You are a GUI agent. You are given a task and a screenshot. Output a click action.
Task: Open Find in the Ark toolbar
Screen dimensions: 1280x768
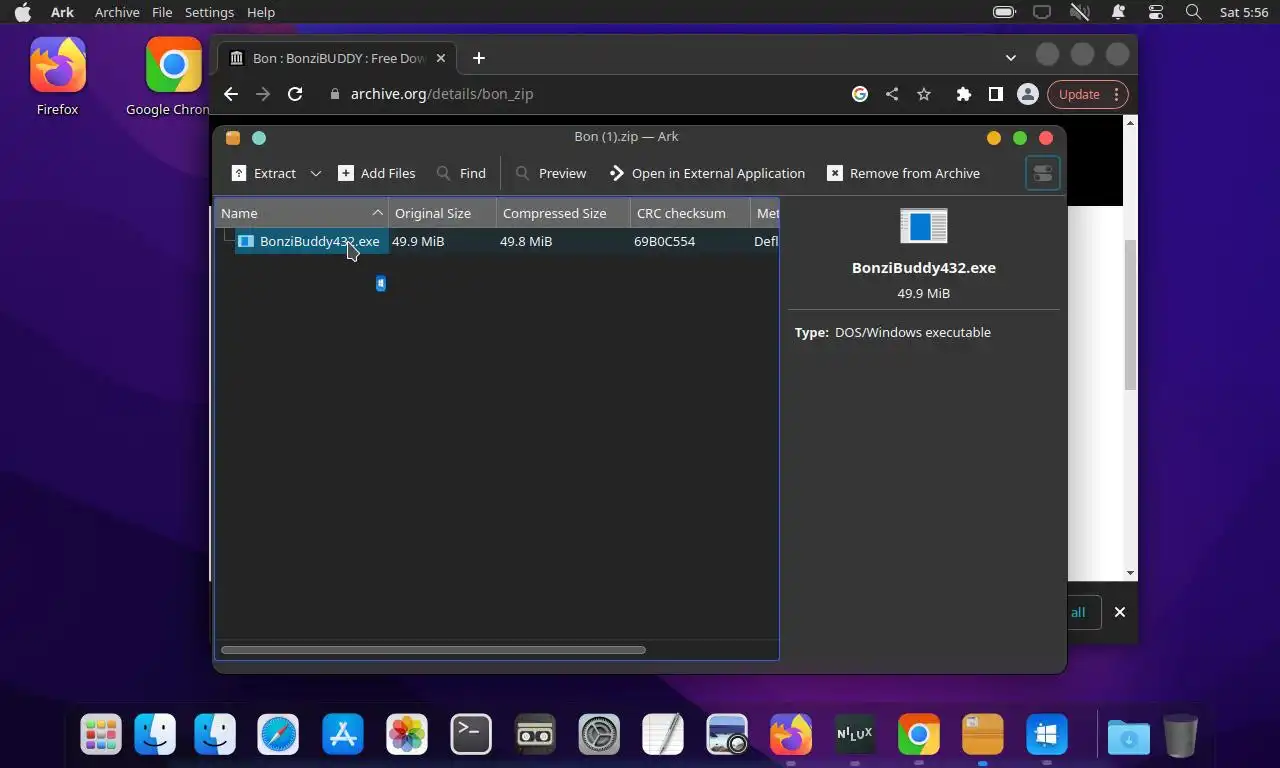(461, 173)
